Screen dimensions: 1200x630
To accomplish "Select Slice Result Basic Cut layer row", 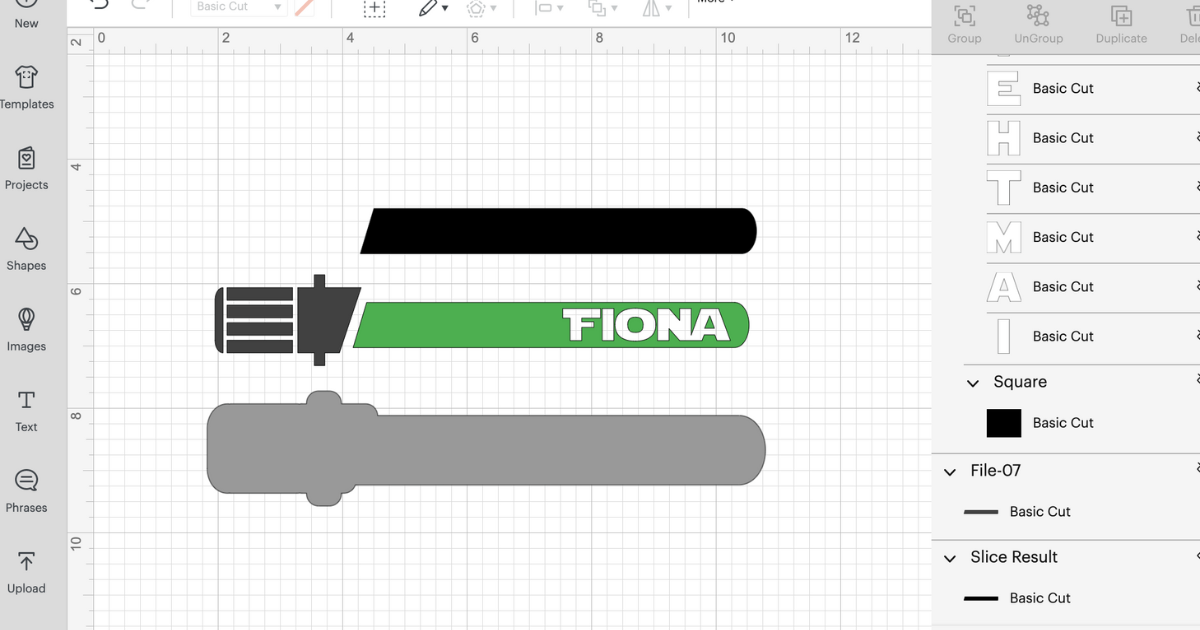I will (x=1066, y=598).
